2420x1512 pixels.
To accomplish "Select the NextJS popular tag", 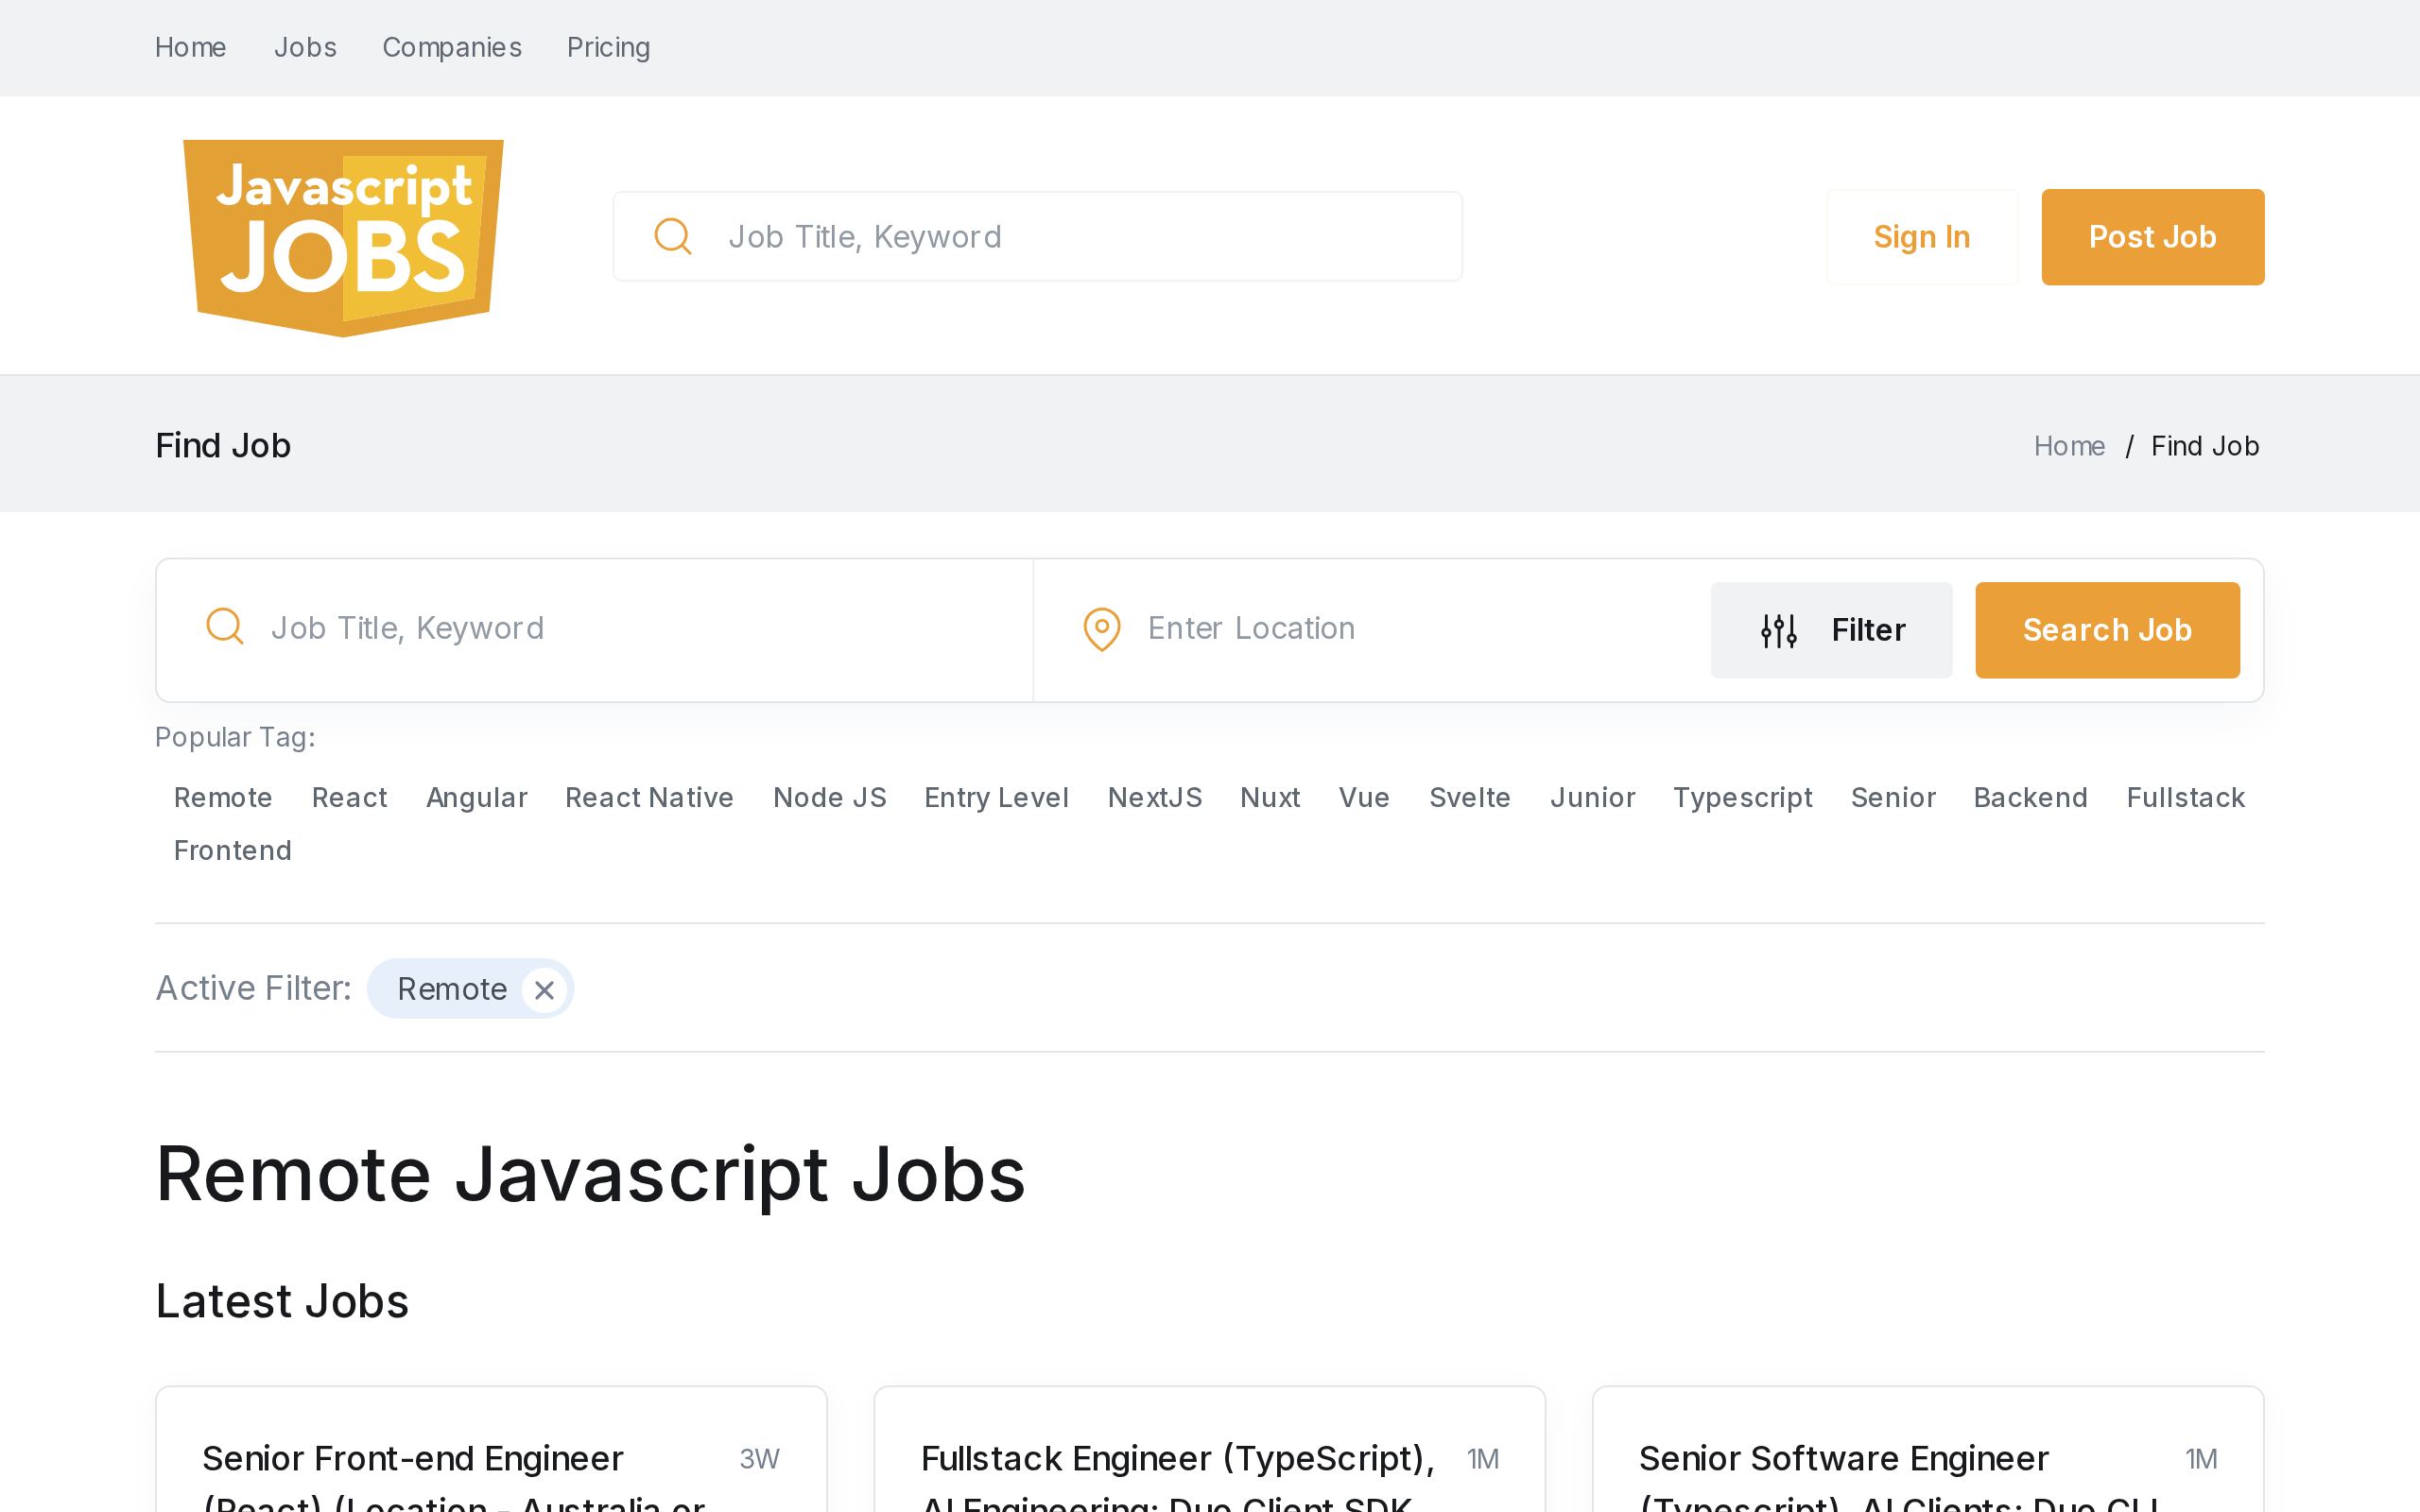I will click(x=1154, y=797).
